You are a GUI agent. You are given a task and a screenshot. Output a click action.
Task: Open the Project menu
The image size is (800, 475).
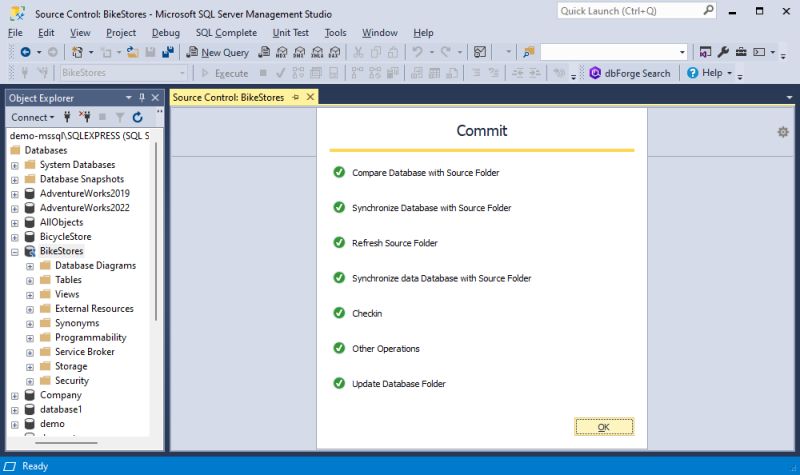[121, 33]
